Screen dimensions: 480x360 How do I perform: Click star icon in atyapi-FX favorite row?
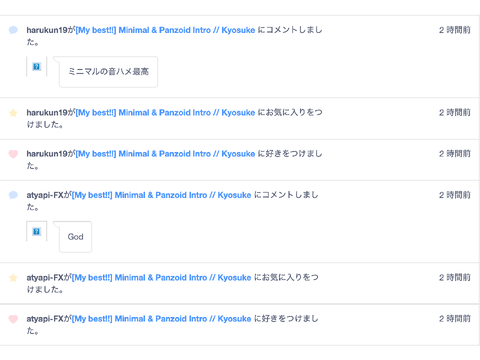(13, 278)
